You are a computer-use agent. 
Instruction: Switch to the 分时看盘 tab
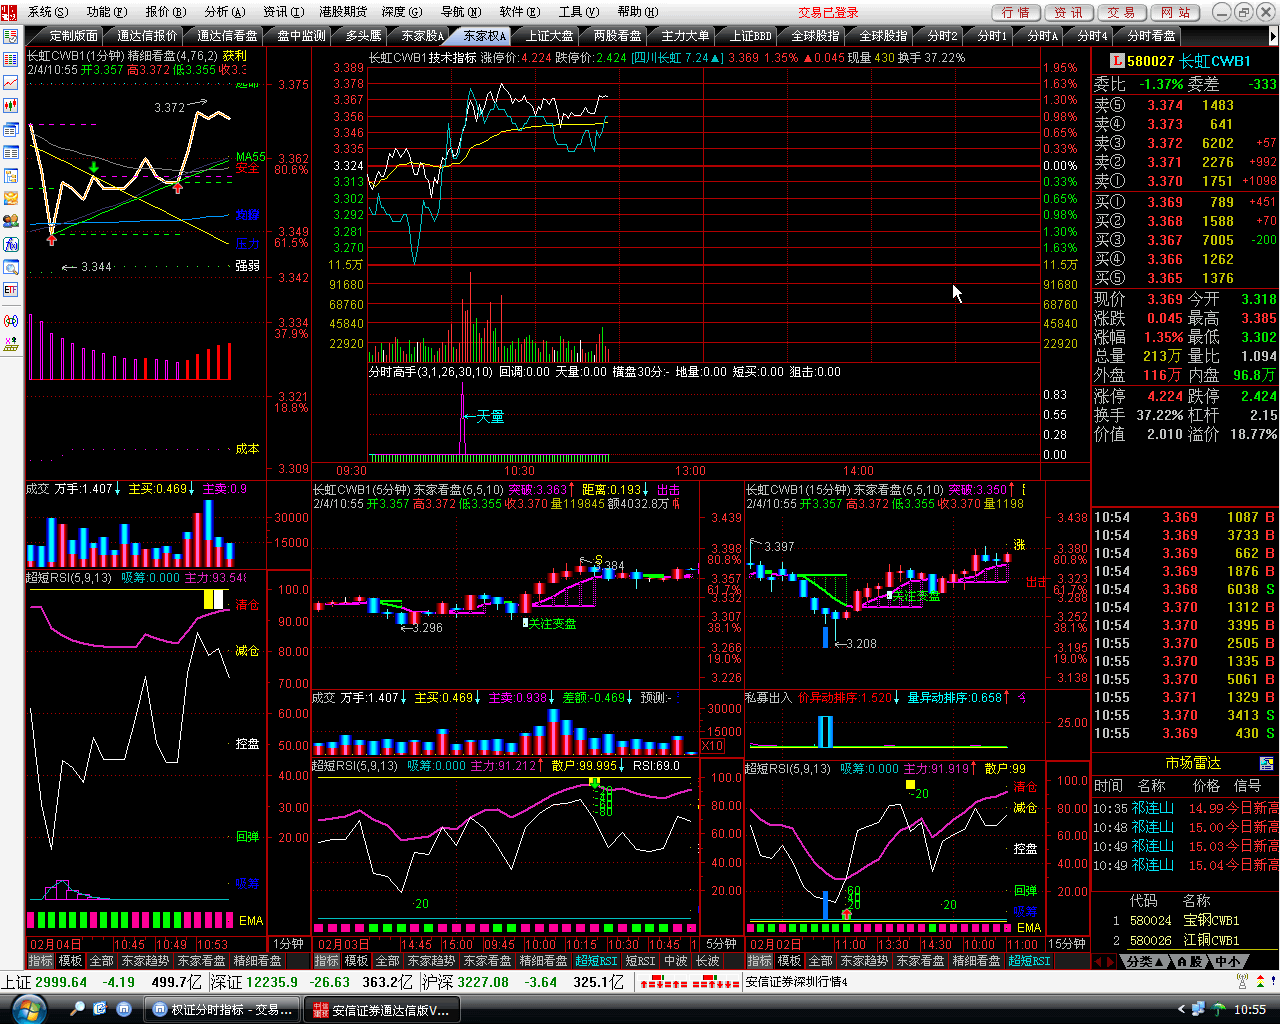click(1152, 36)
